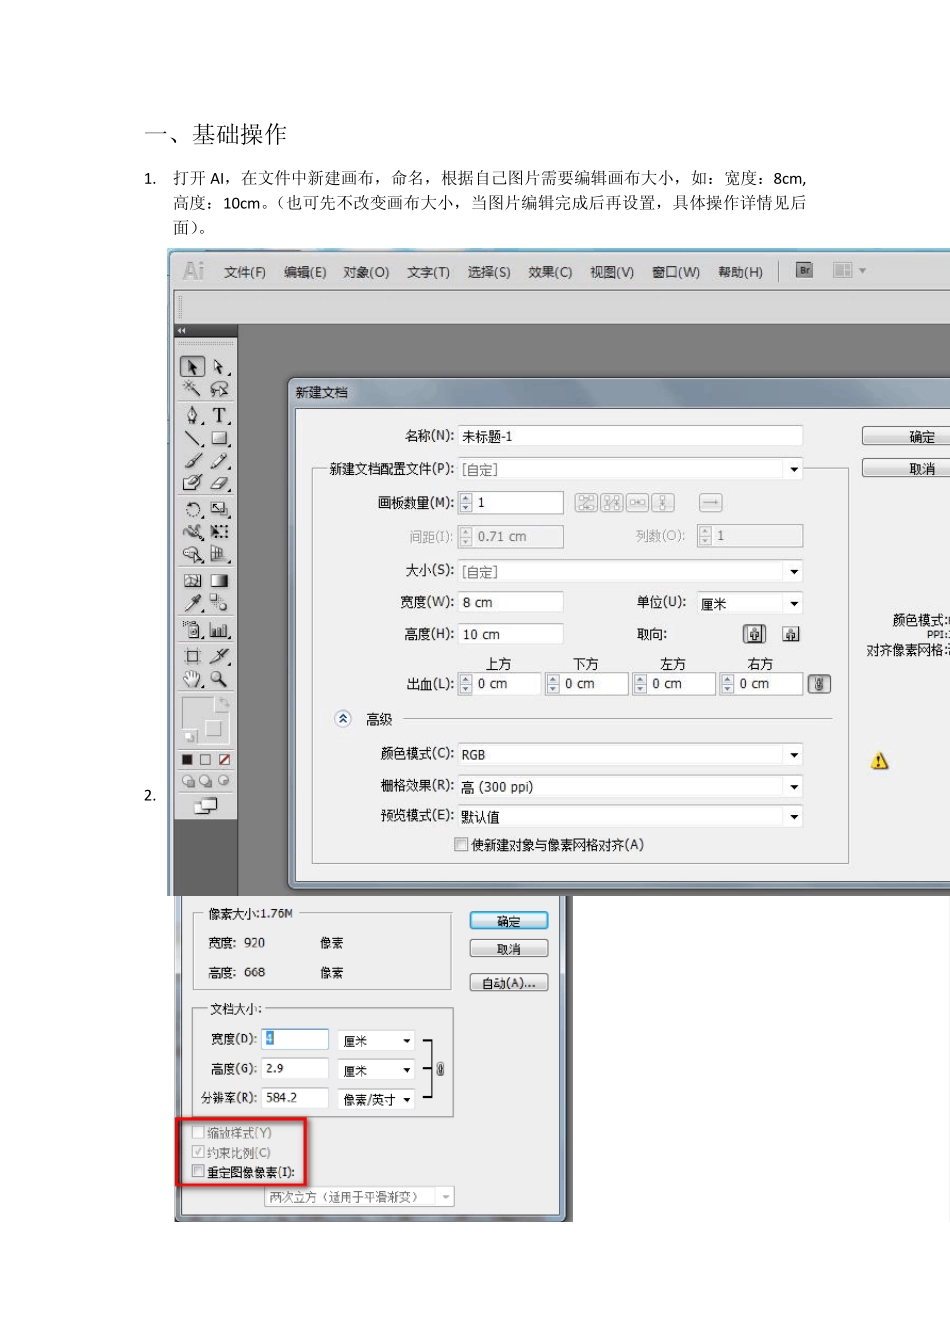Click None (red slash) swatch
The height and width of the screenshot is (1344, 950).
pos(224,760)
